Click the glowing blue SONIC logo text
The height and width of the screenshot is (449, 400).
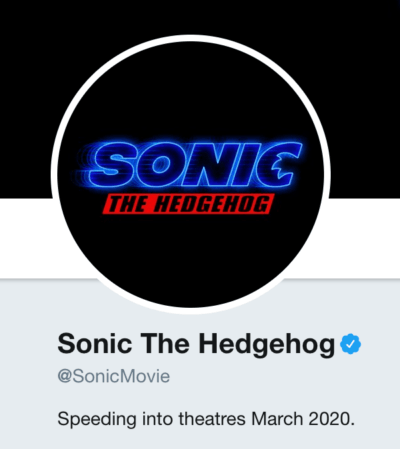[x=188, y=164]
